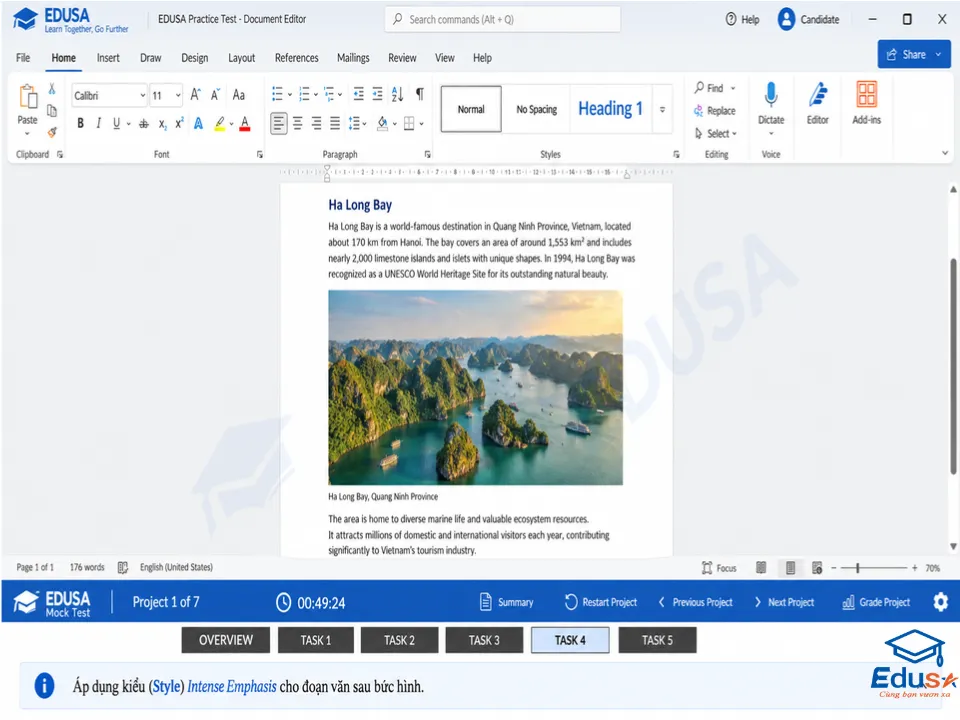Apply subscript formatting
Viewport: 960px width, 720px height.
tap(162, 124)
